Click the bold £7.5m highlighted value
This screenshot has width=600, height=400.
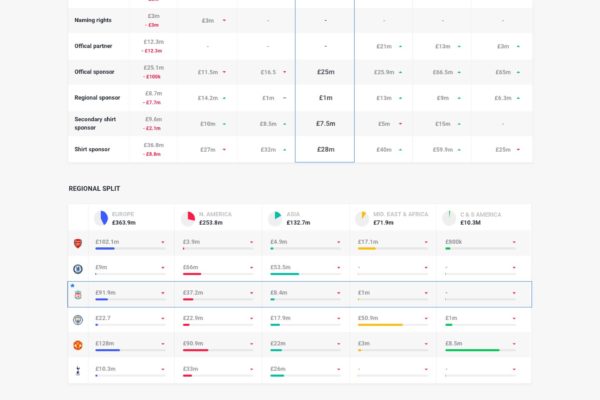click(x=326, y=124)
